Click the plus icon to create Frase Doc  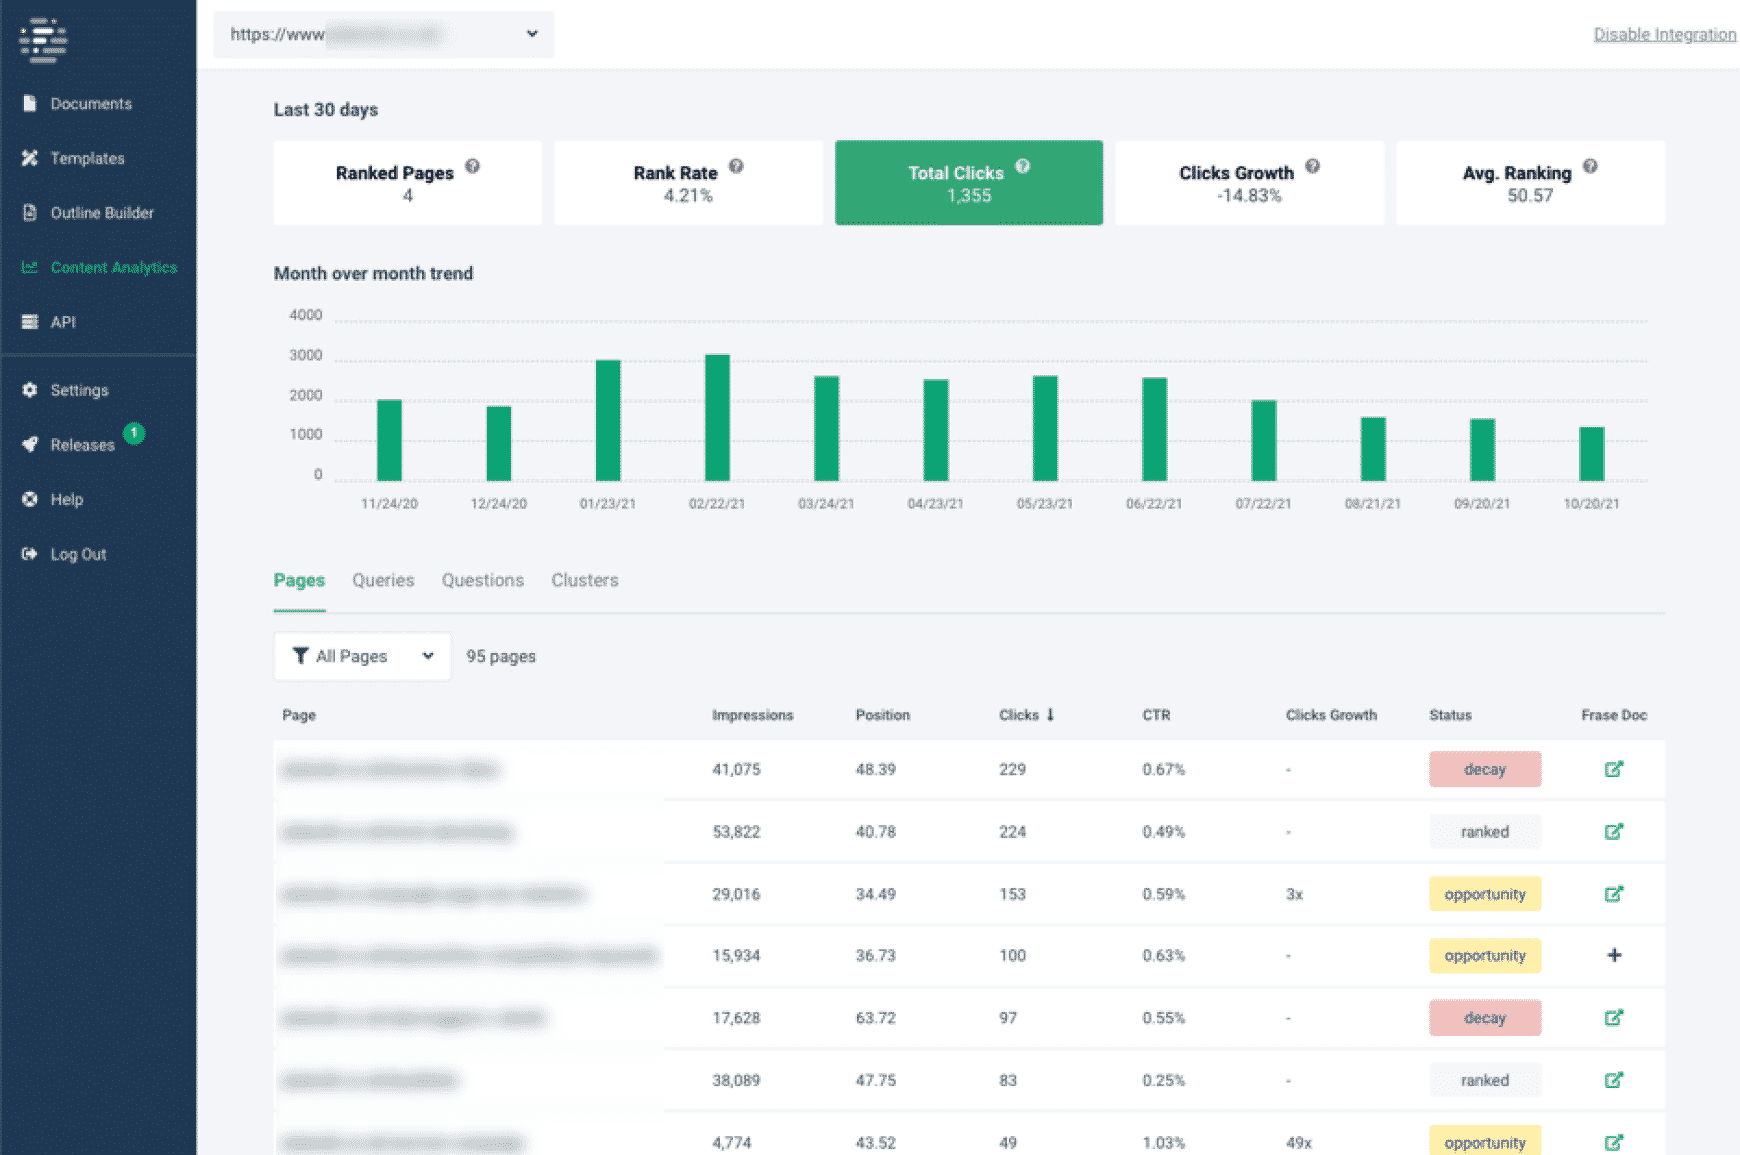tap(1613, 955)
